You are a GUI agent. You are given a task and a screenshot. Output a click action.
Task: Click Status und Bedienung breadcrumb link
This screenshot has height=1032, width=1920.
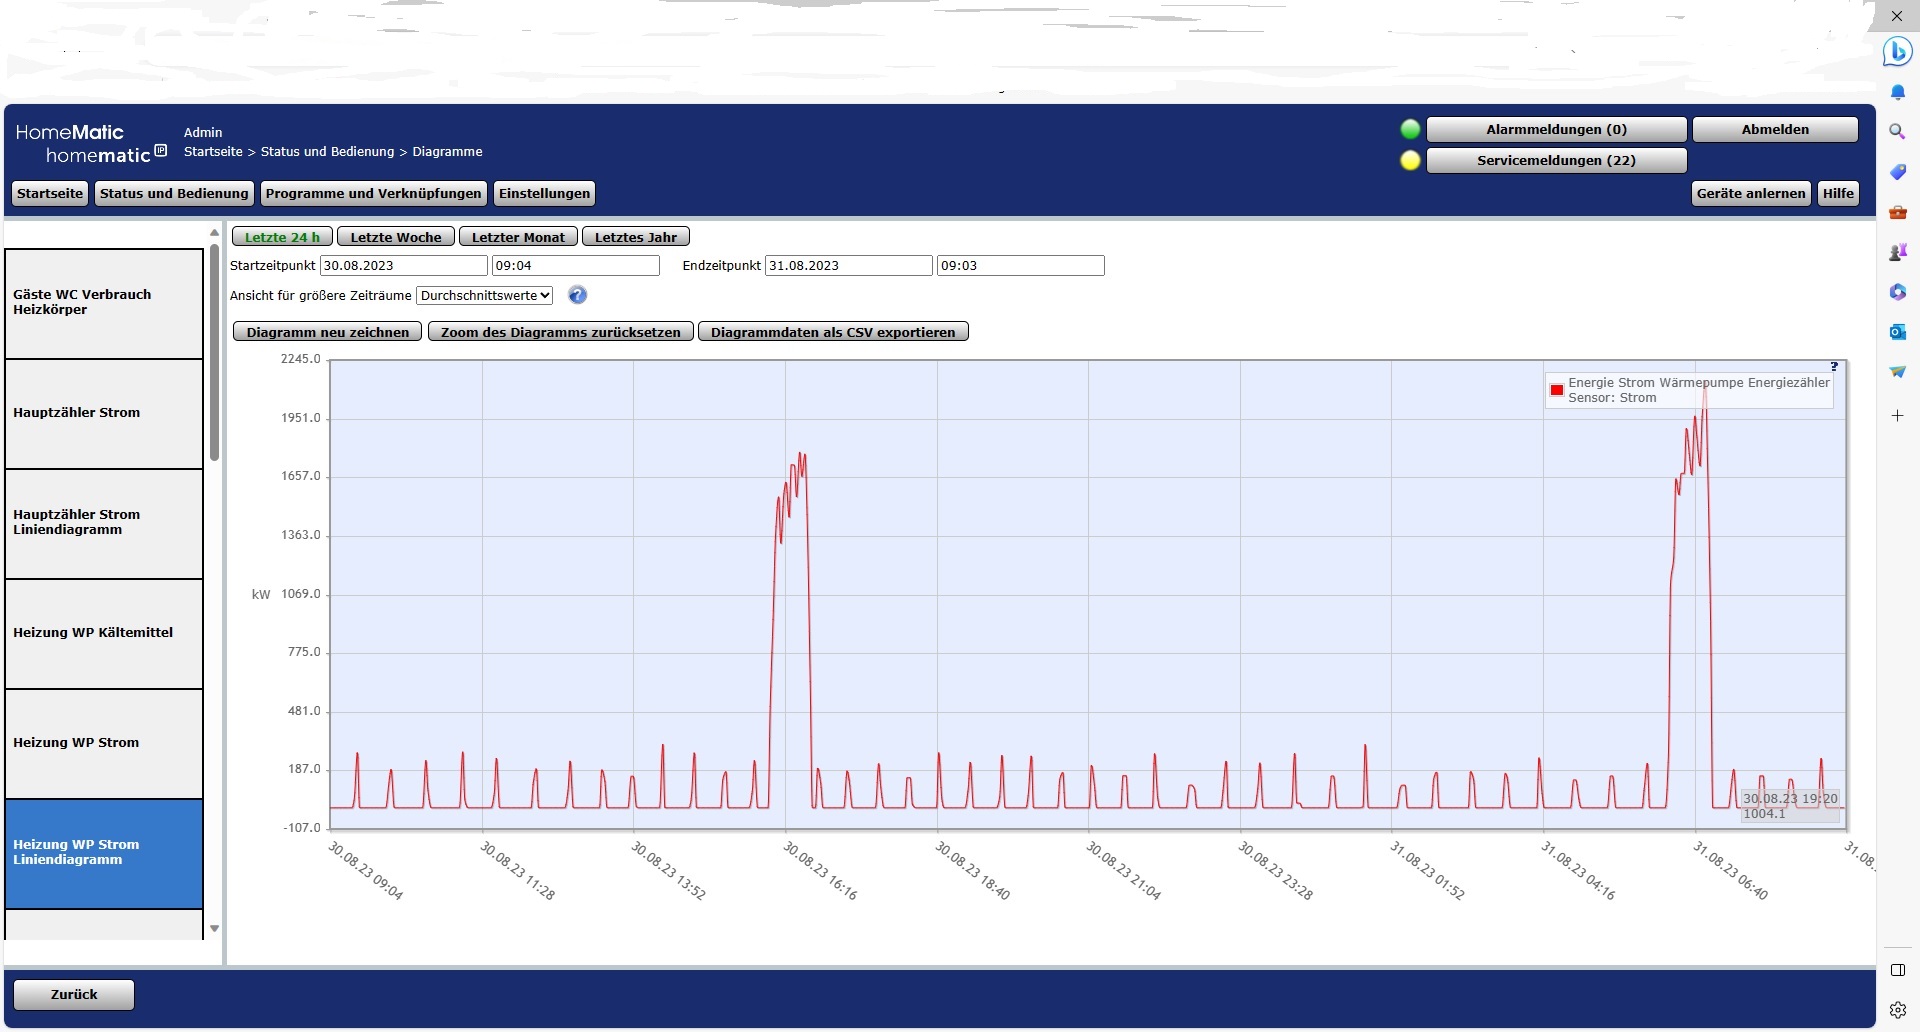327,151
